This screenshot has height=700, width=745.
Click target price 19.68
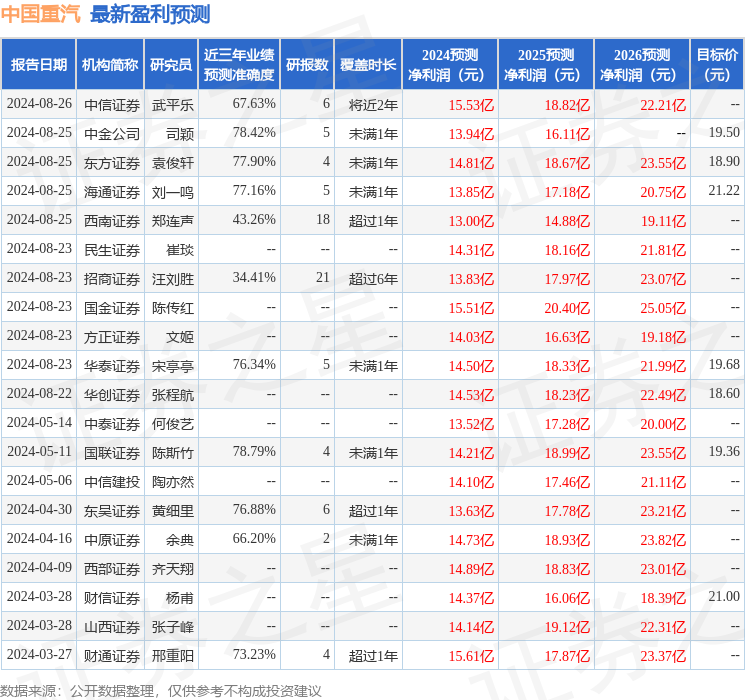(x=724, y=364)
